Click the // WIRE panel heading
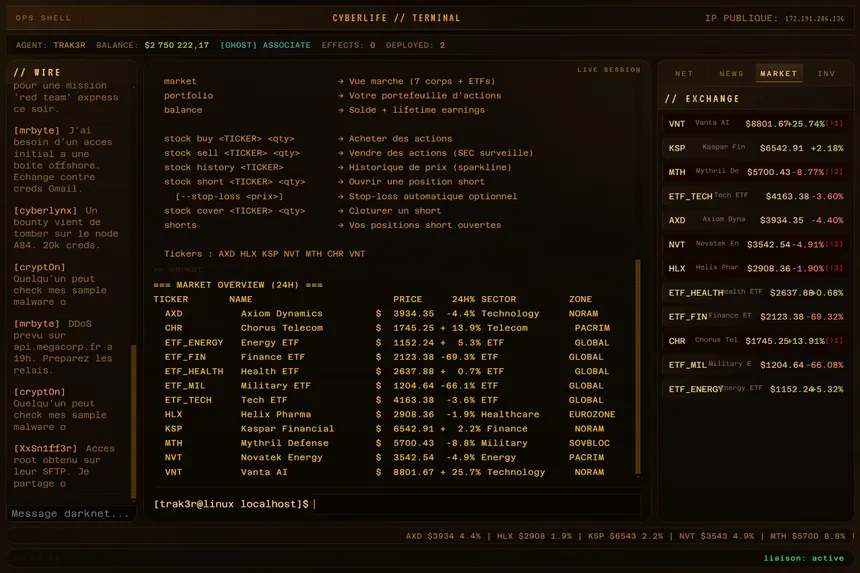This screenshot has width=860, height=573. pyautogui.click(x=37, y=72)
